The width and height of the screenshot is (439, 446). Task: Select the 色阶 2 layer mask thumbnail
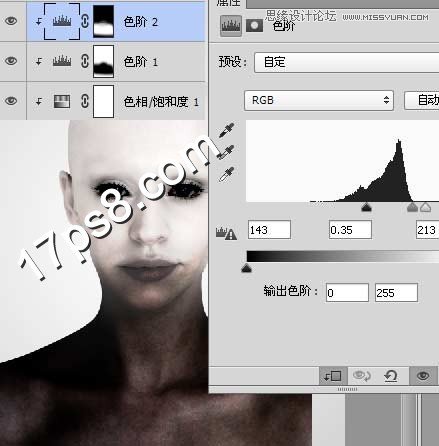103,21
